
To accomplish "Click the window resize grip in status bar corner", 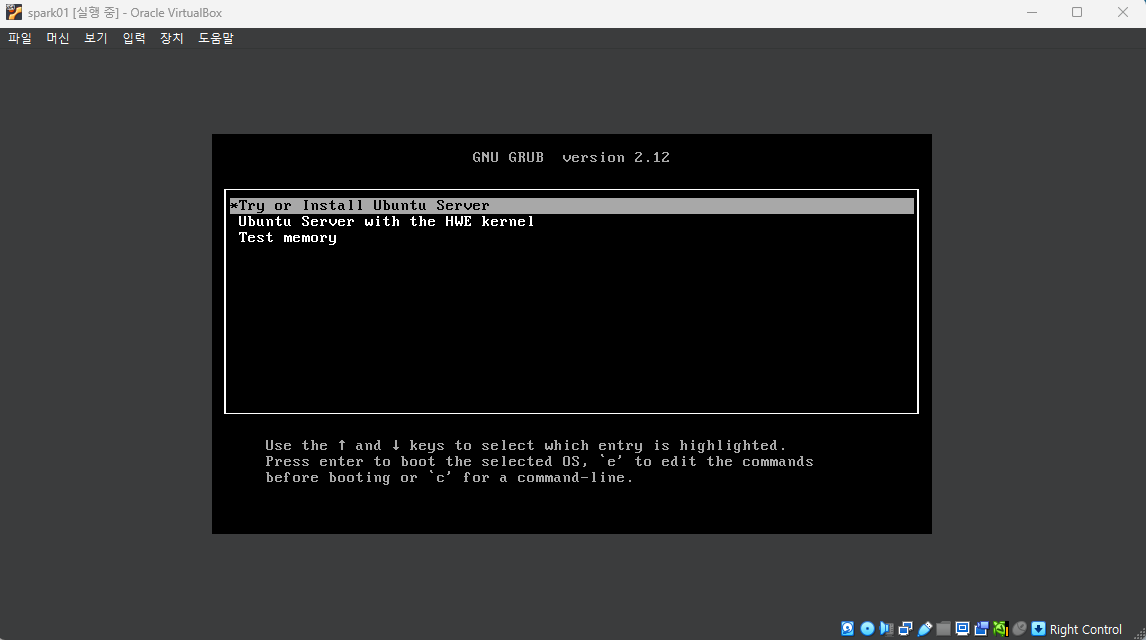I will (x=1139, y=633).
